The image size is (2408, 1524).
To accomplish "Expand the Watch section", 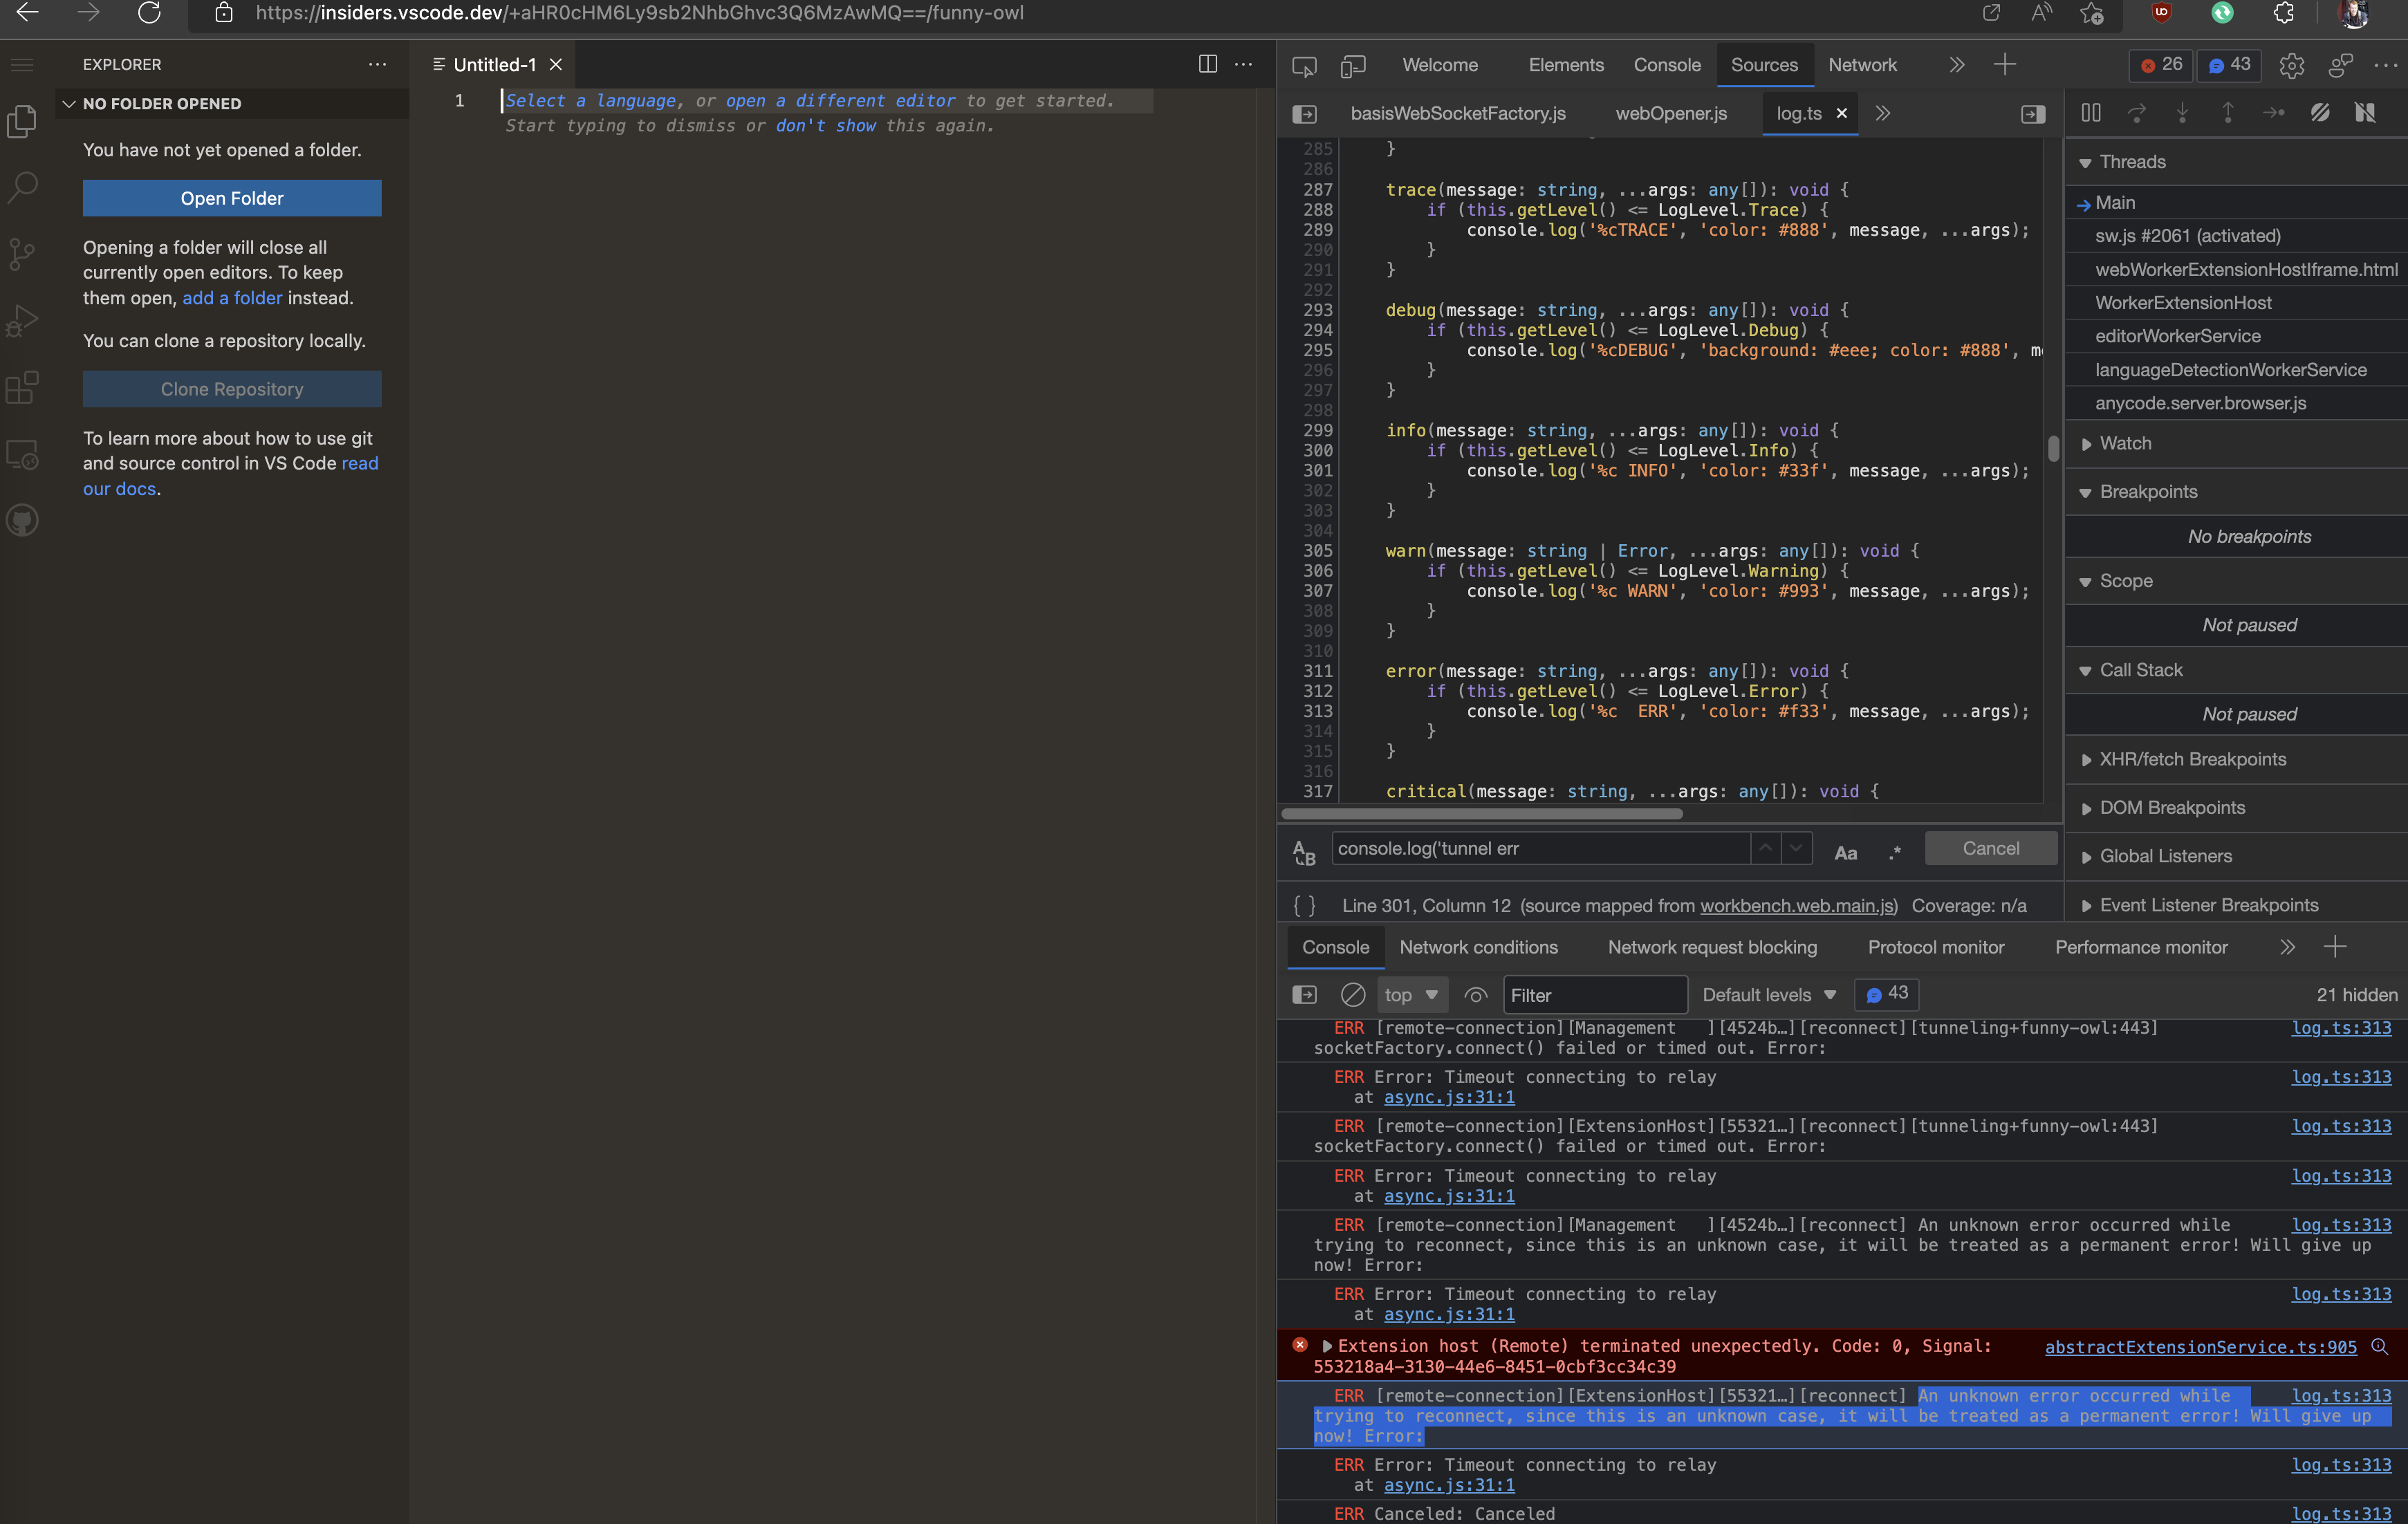I will tap(2124, 443).
